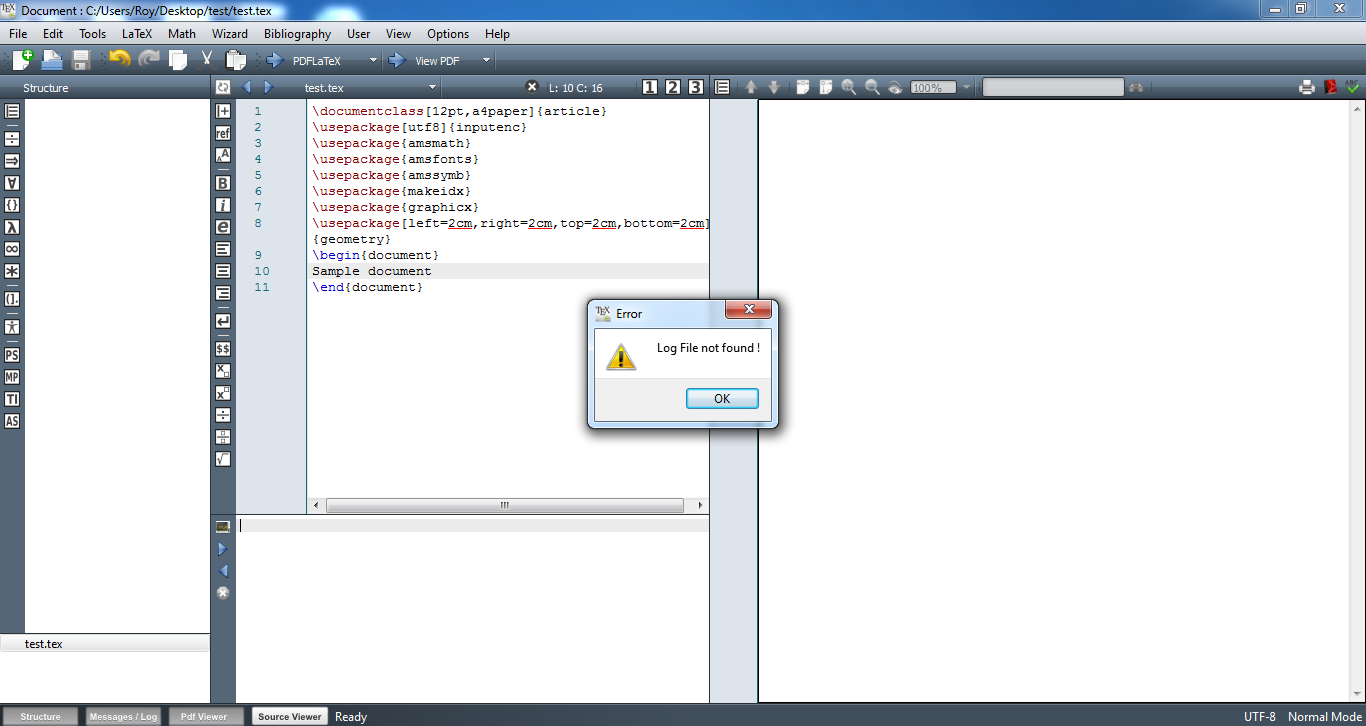The image size is (1366, 726).
Task: Open the Wizard menu
Action: (230, 33)
